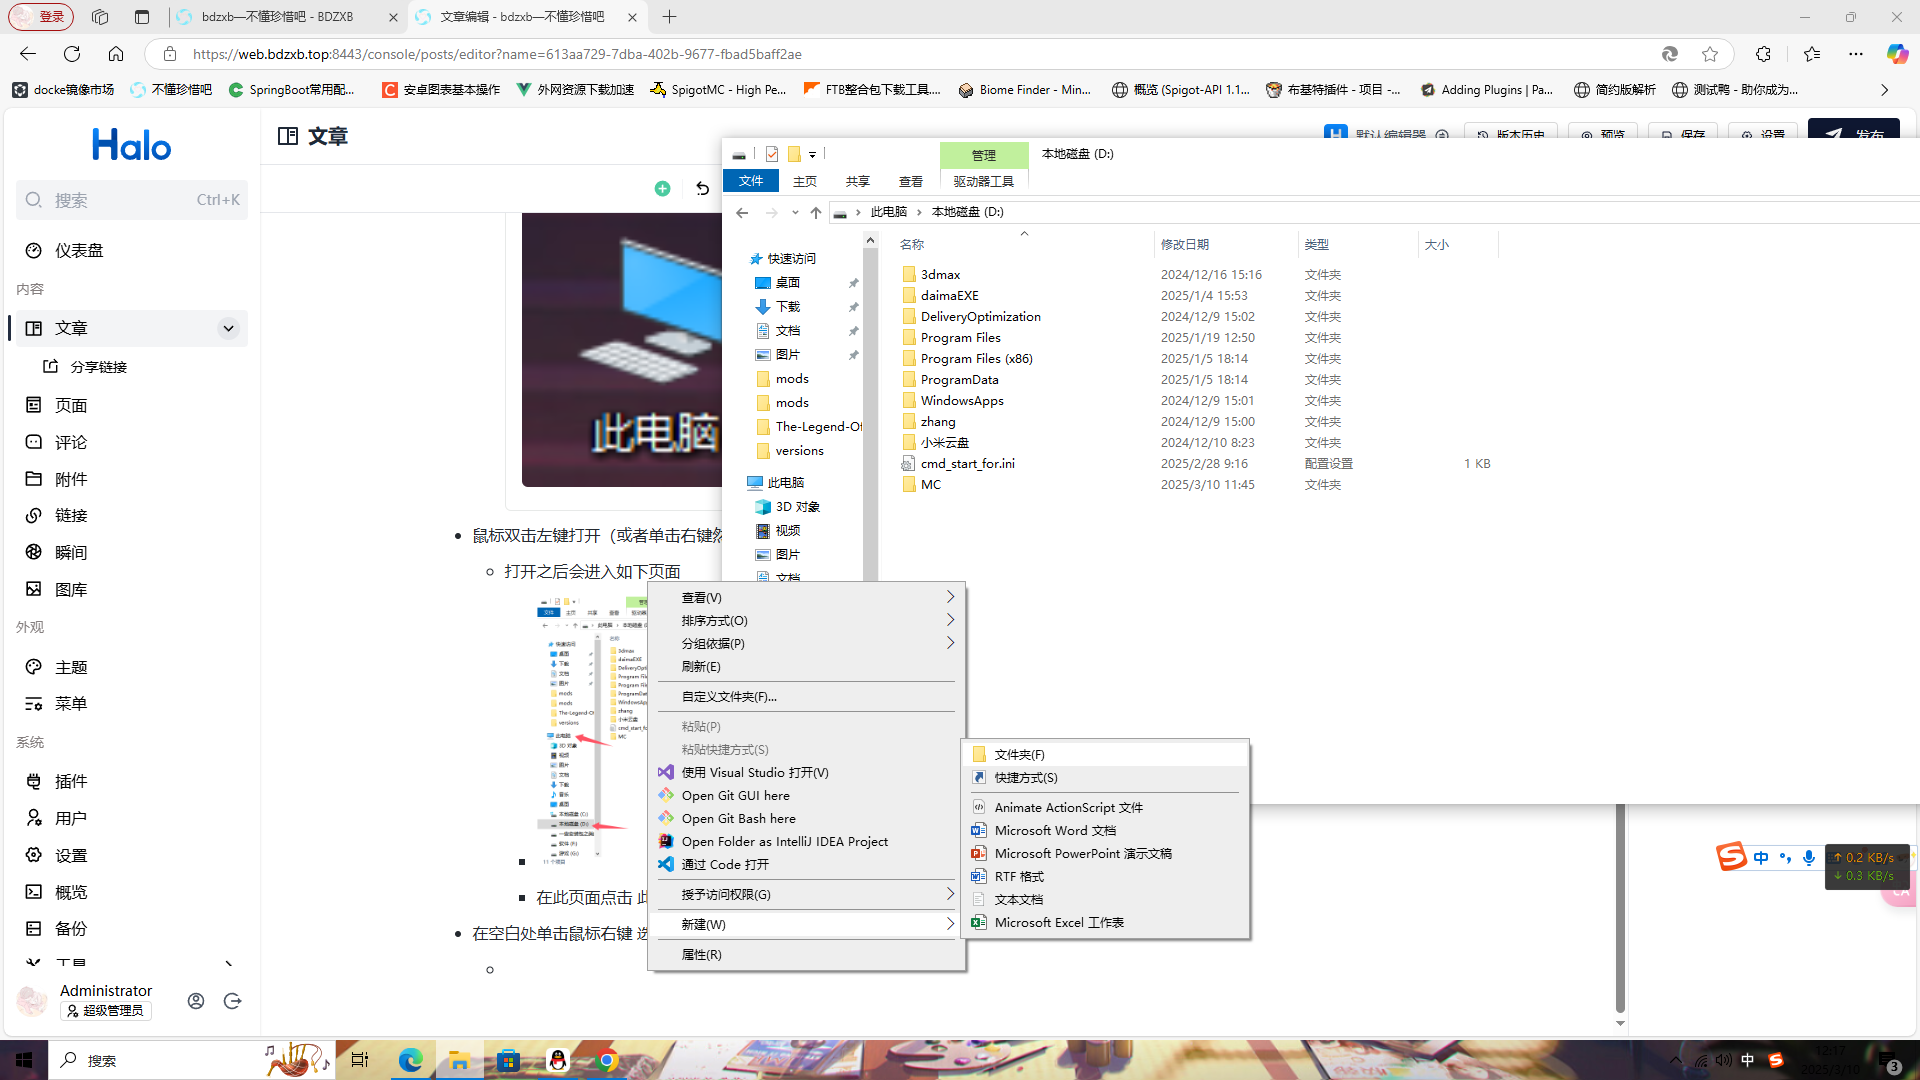Toggle the properties checkmark in Explorer quick toolbar
1920x1080 pixels.
point(772,154)
